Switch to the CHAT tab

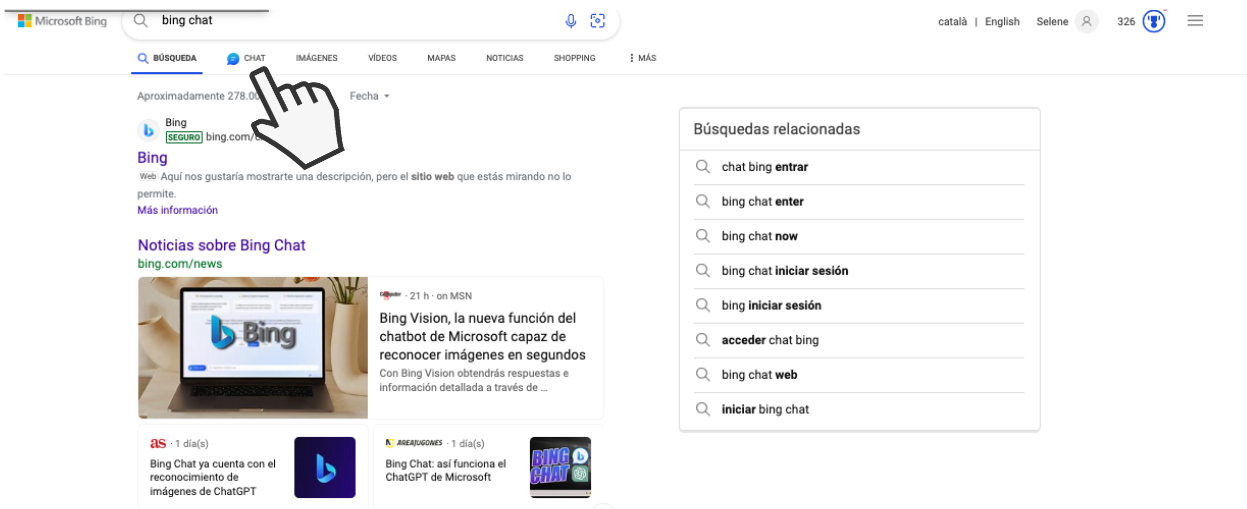pos(246,58)
